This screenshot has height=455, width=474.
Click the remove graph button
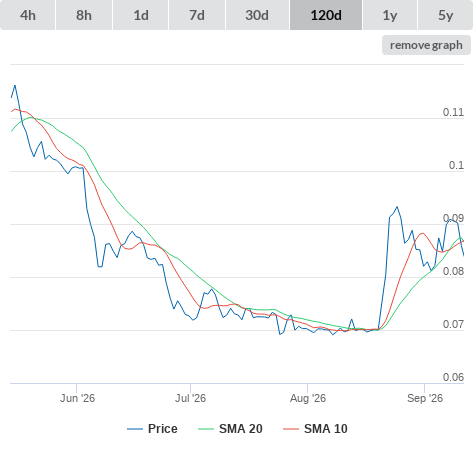point(426,45)
